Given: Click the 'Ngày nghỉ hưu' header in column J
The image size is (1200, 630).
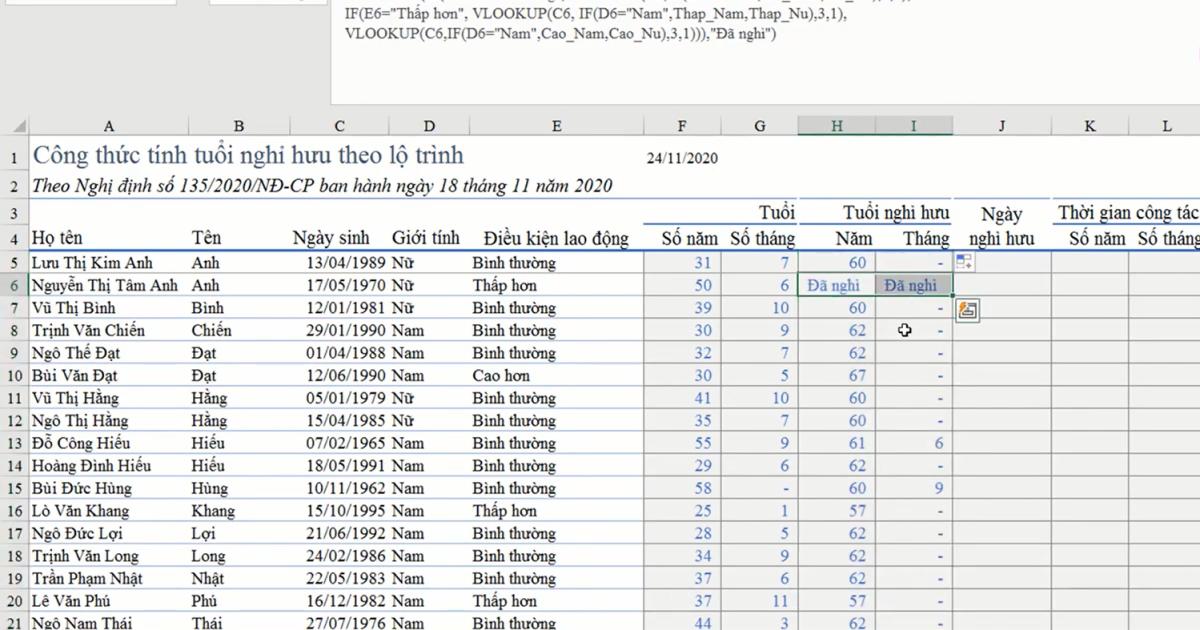Looking at the screenshot, I should click(1001, 226).
